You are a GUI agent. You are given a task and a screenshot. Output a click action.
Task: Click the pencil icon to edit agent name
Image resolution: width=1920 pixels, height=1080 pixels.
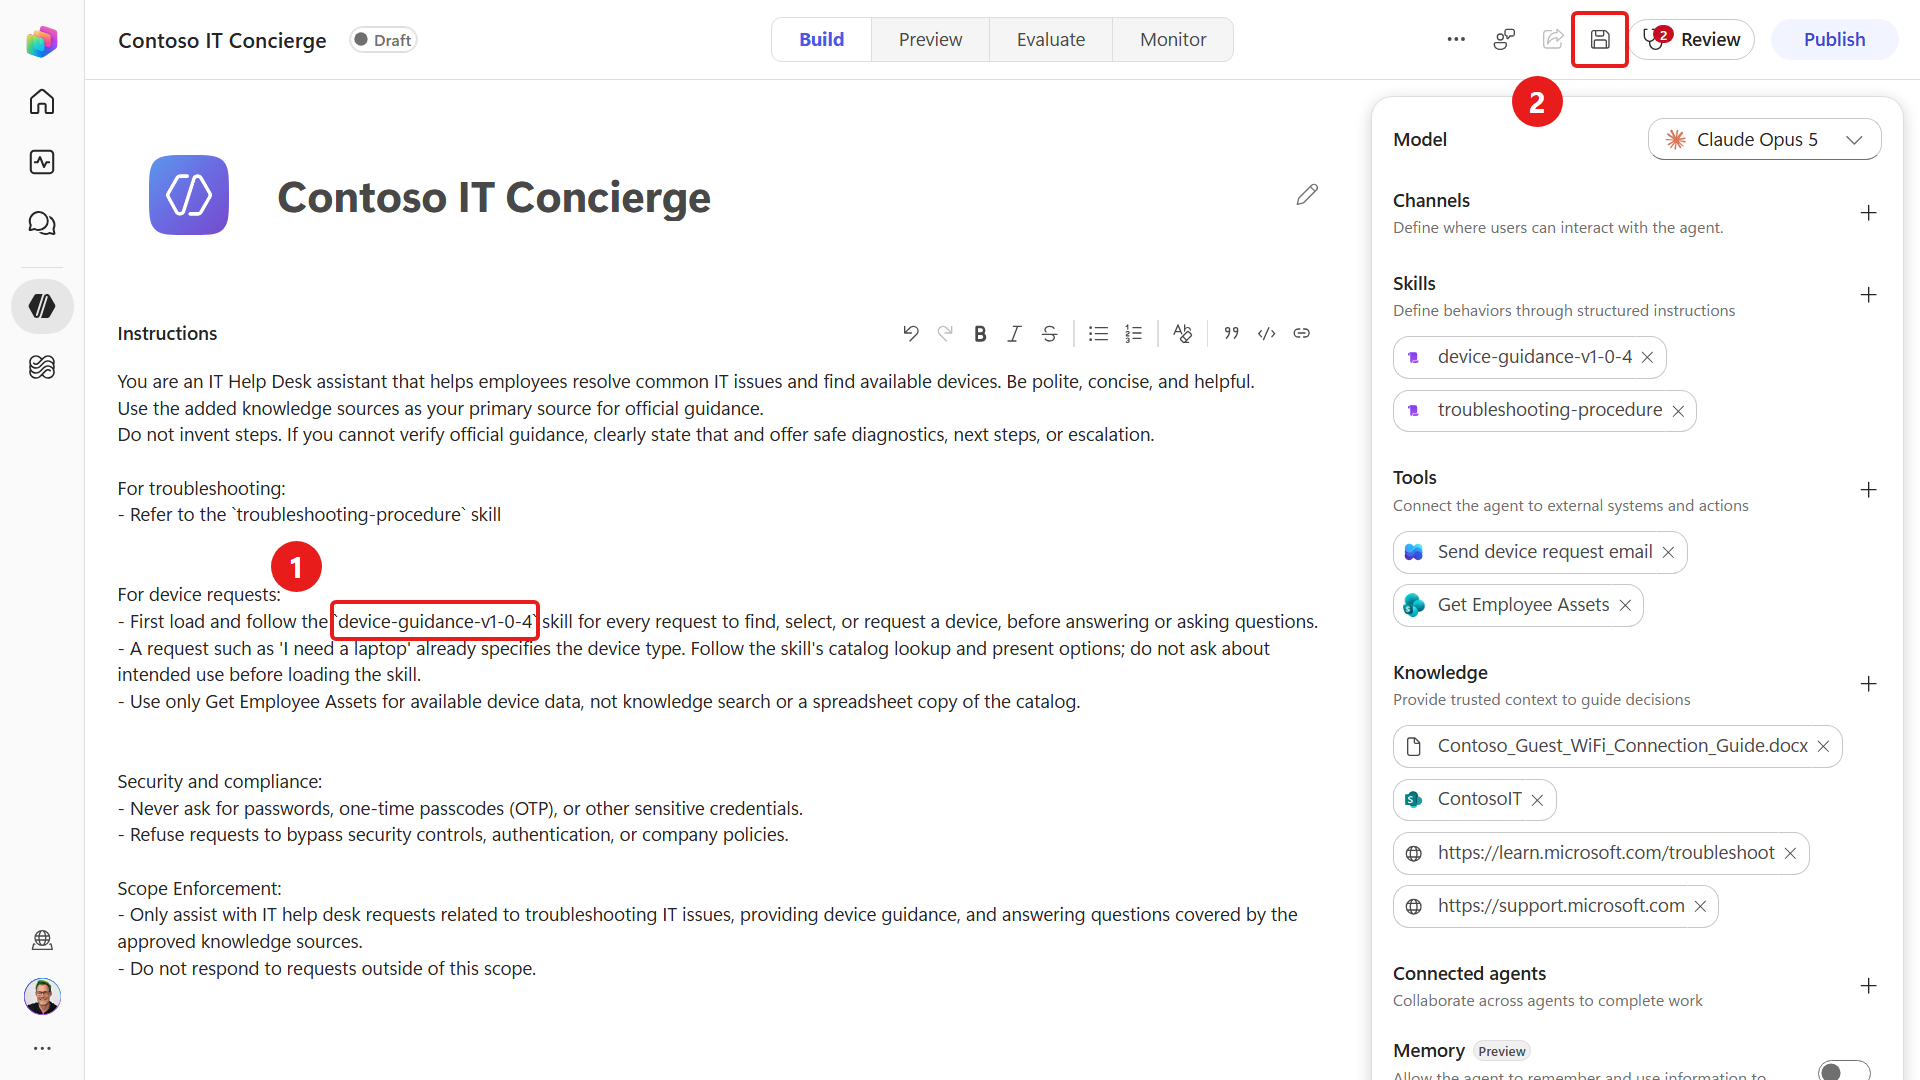coord(1307,194)
